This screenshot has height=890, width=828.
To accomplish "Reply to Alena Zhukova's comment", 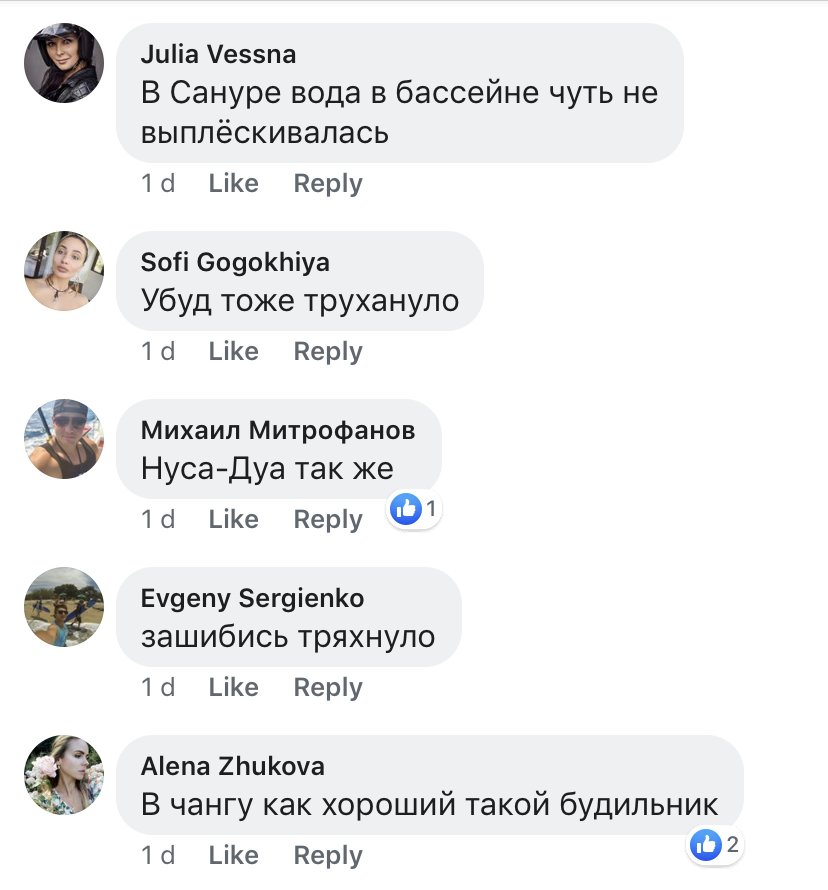I will [328, 856].
